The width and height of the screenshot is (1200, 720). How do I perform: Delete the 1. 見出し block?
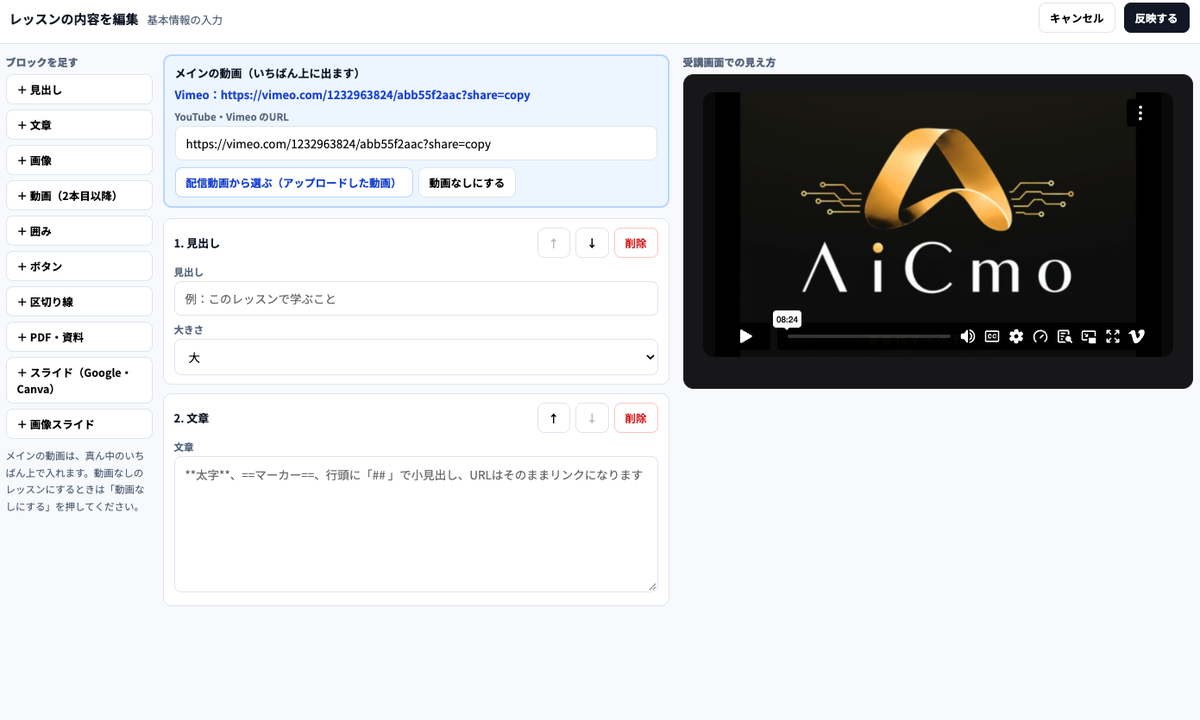[636, 243]
